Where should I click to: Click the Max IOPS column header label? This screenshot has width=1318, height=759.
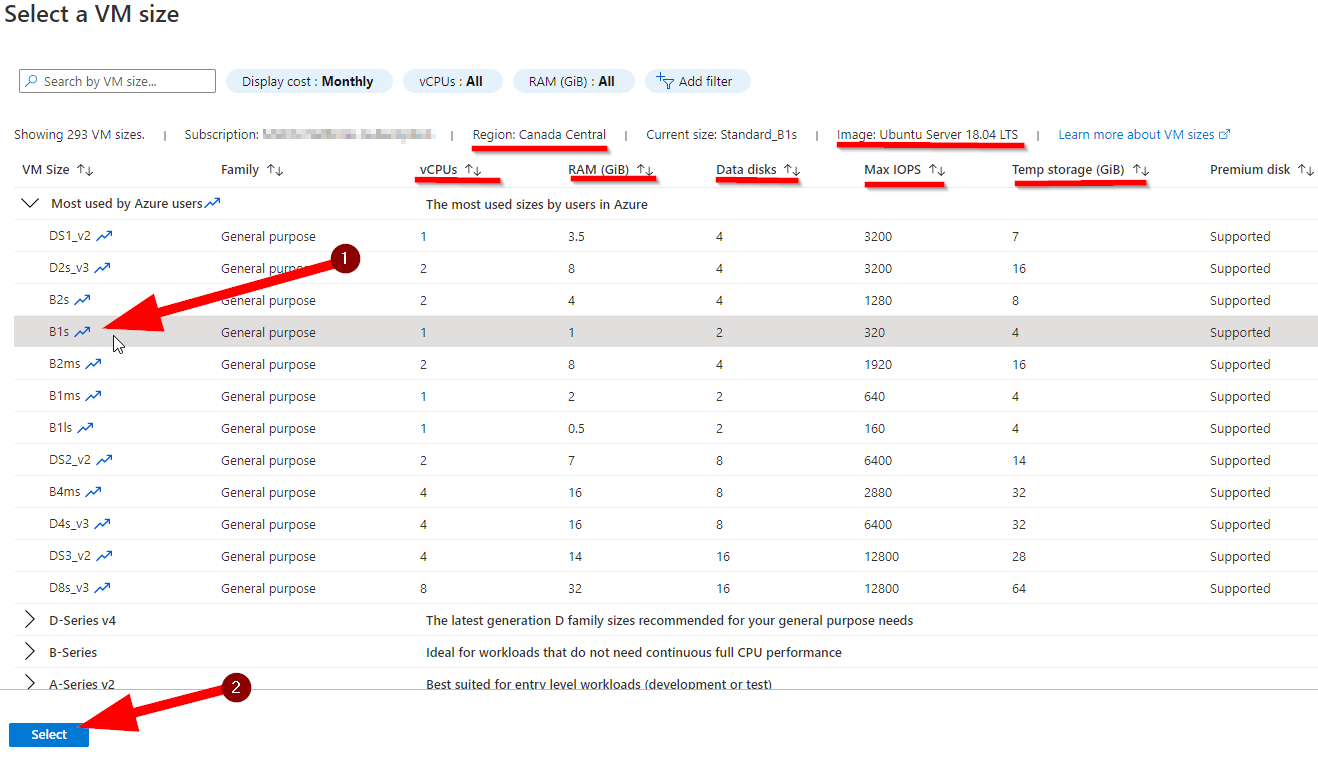point(892,169)
